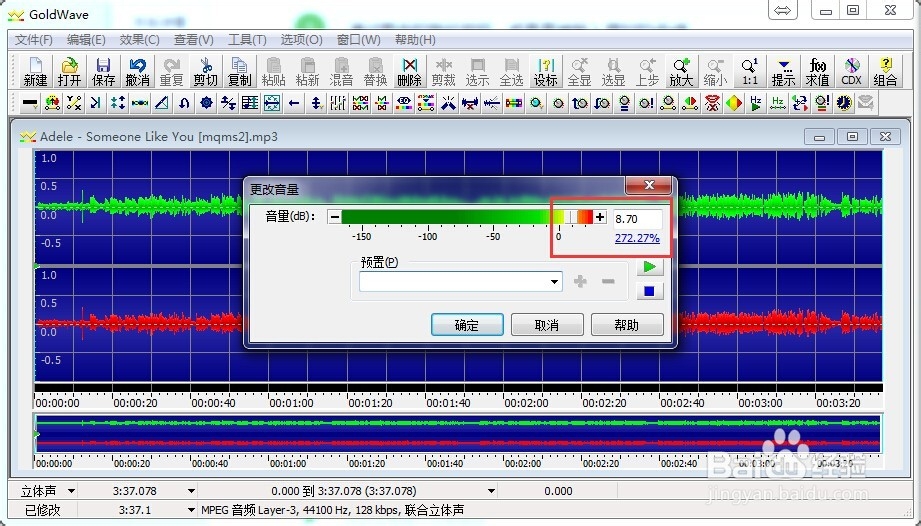Click the 00:01:00 mark on the time ruler
921x526 pixels.
pos(291,403)
